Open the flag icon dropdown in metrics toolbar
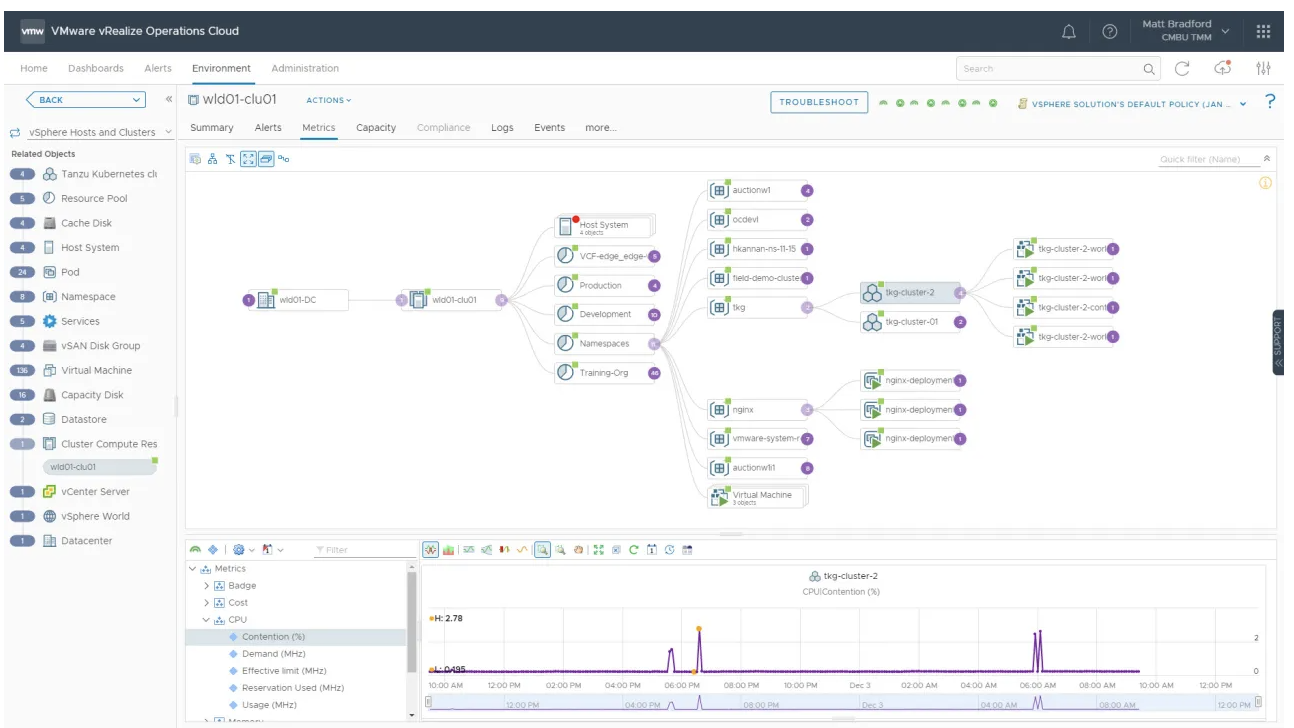Image resolution: width=1294 pixels, height=728 pixels. [272, 550]
